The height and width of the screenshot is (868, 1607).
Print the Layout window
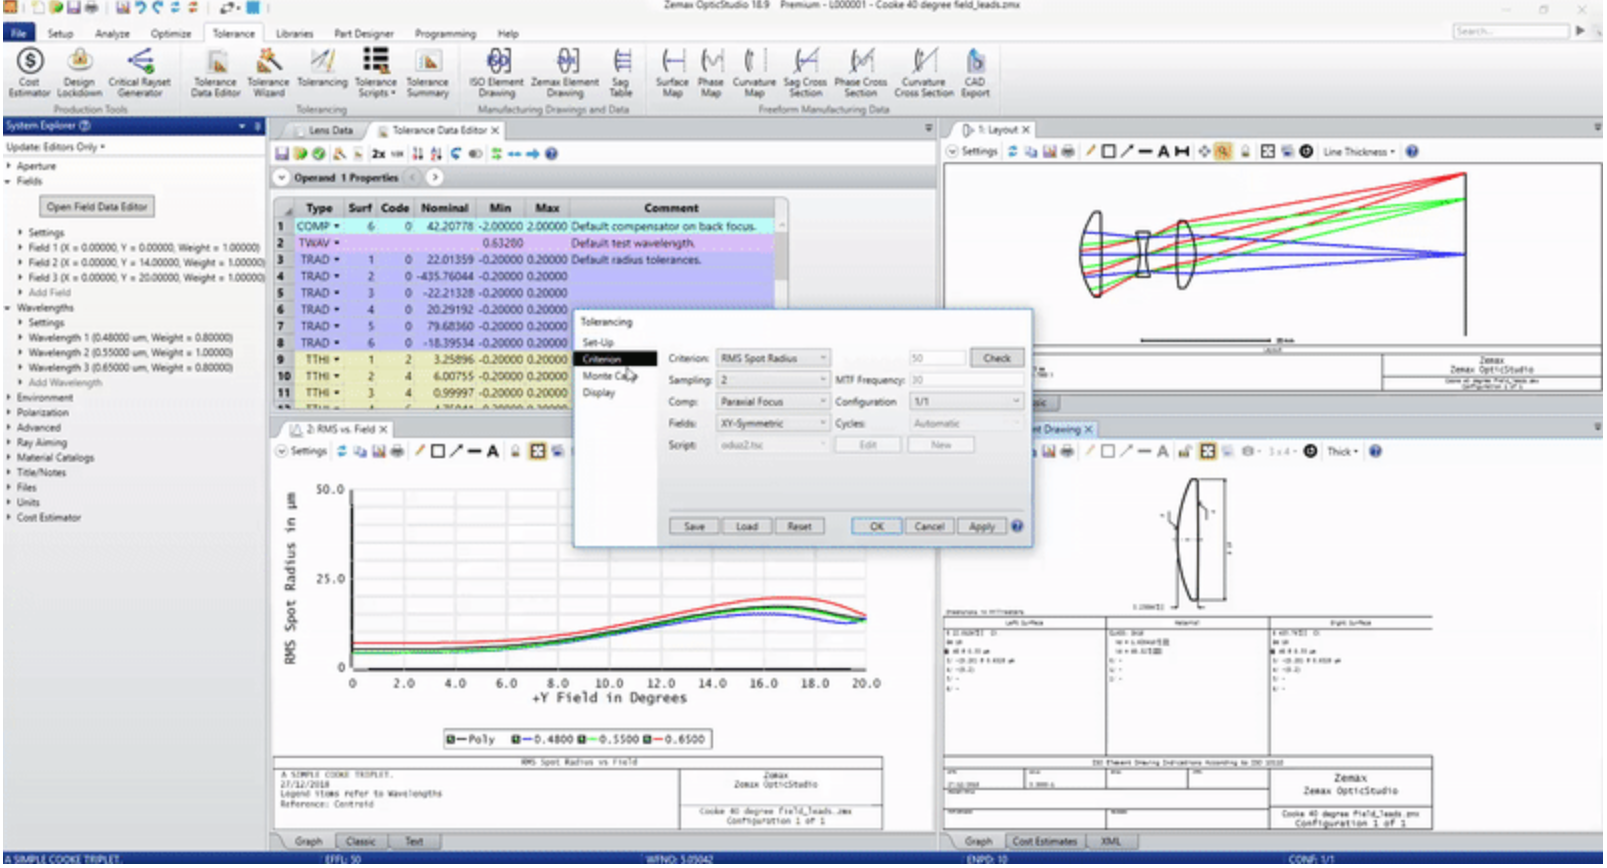[1068, 152]
